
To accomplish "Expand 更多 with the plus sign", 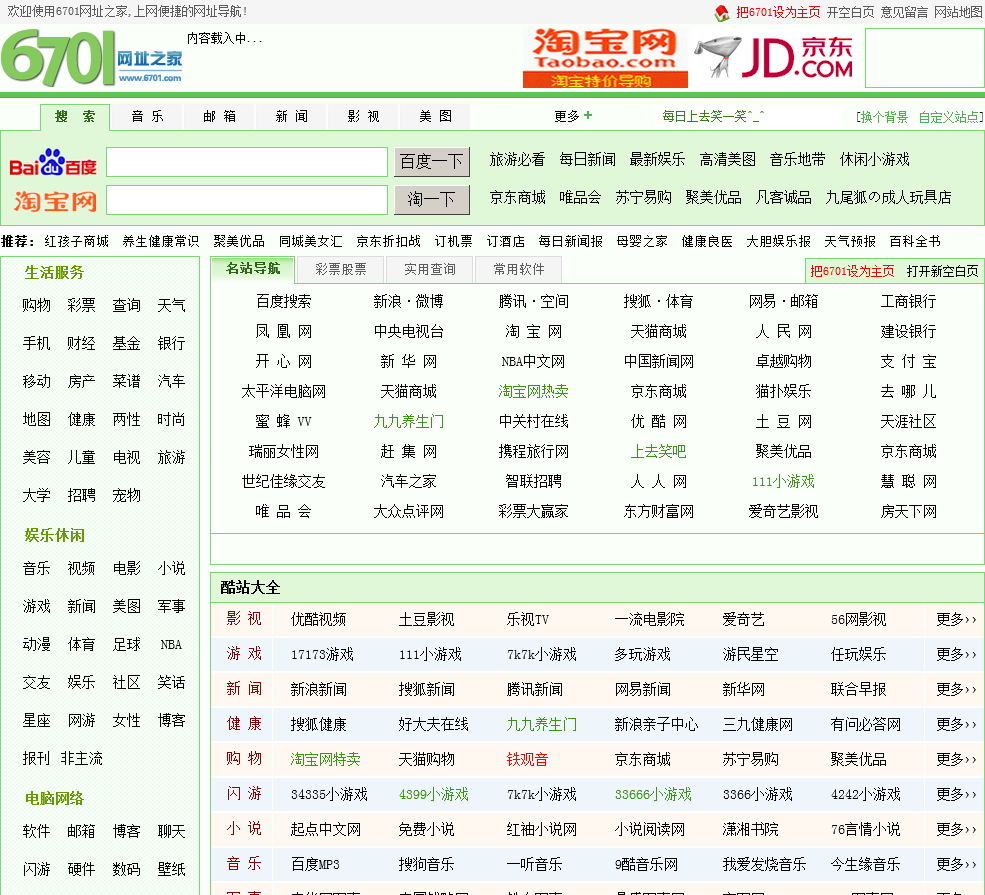I will point(573,116).
